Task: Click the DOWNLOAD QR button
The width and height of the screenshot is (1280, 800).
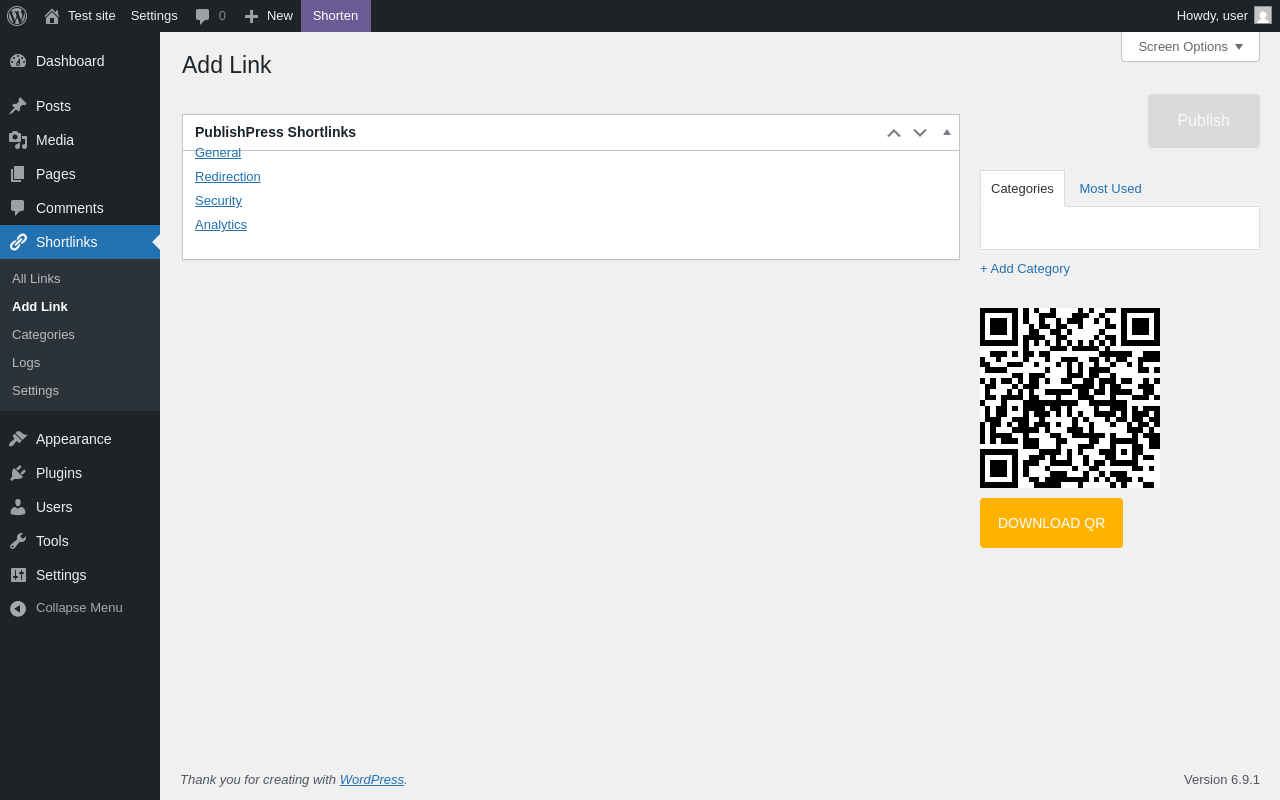Action: tap(1051, 523)
